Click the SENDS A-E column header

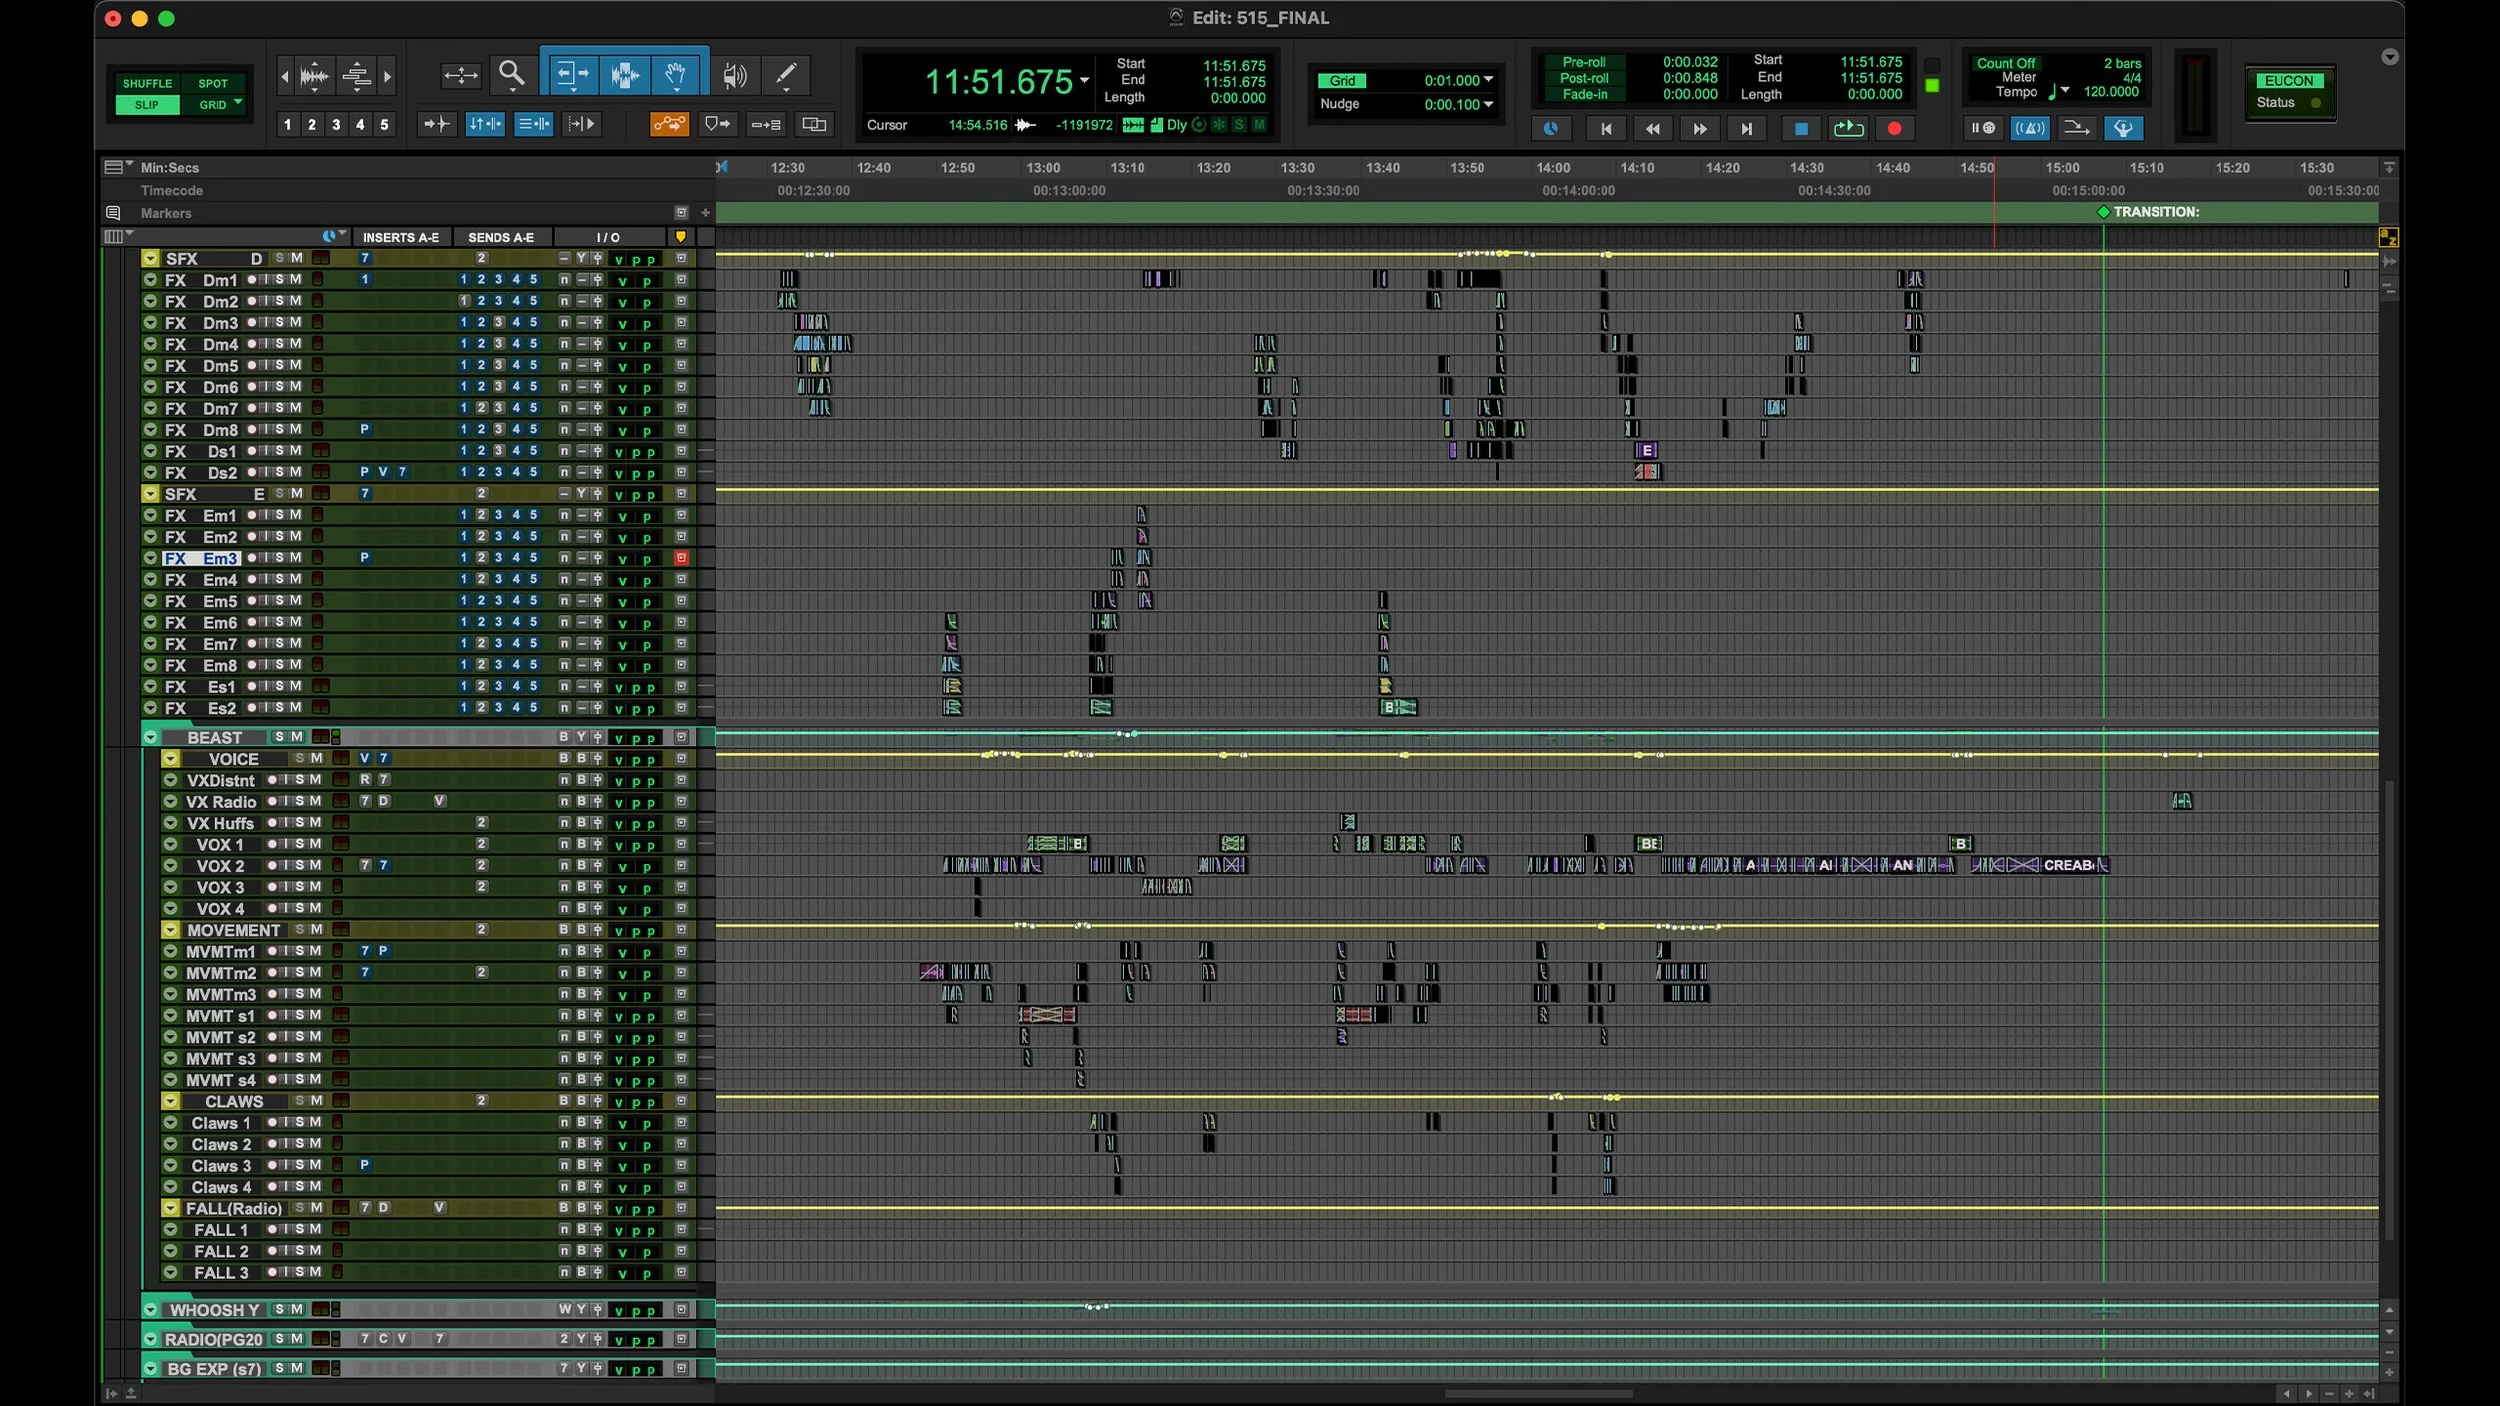(x=501, y=238)
